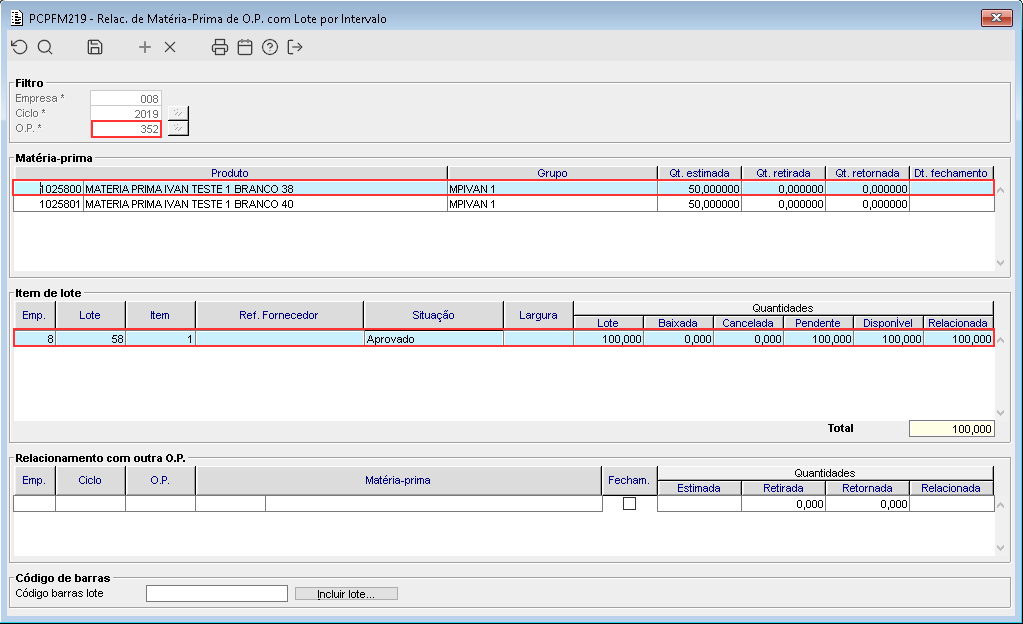The width and height of the screenshot is (1023, 624).
Task: Click the Lote column header next to Emp.
Action: (90, 315)
